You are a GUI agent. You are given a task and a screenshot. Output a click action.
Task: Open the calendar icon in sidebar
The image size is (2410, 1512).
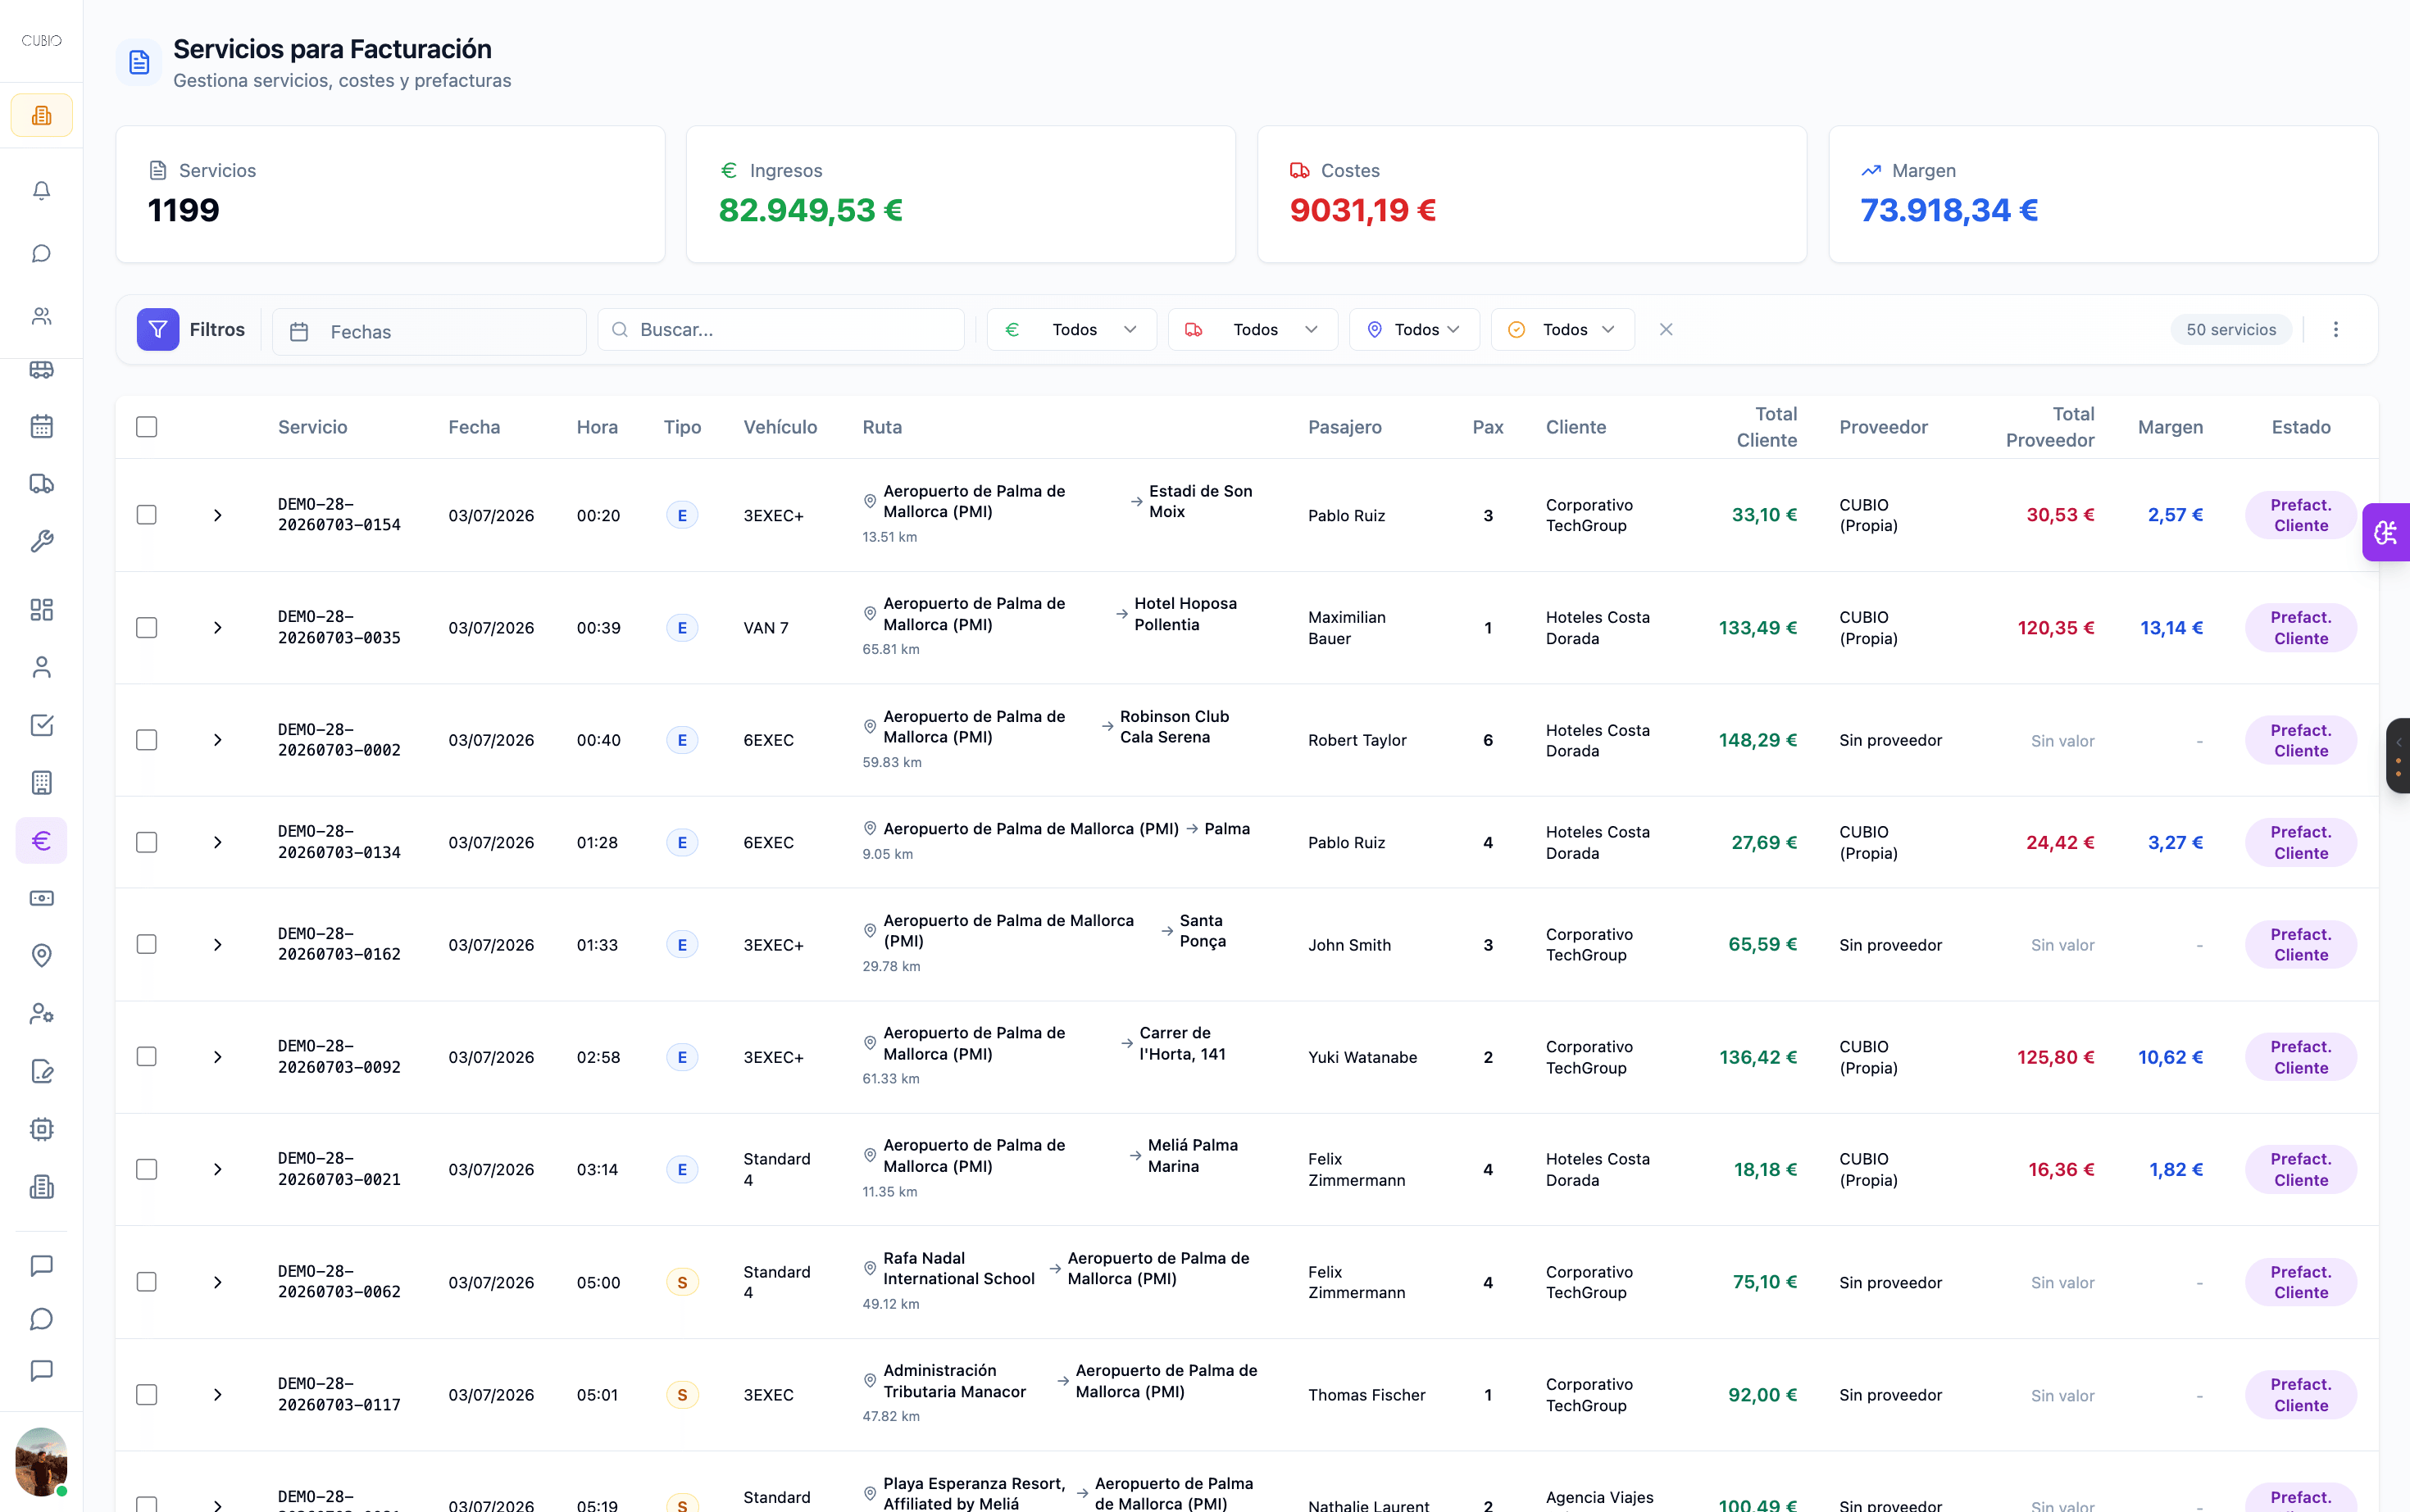(x=41, y=426)
